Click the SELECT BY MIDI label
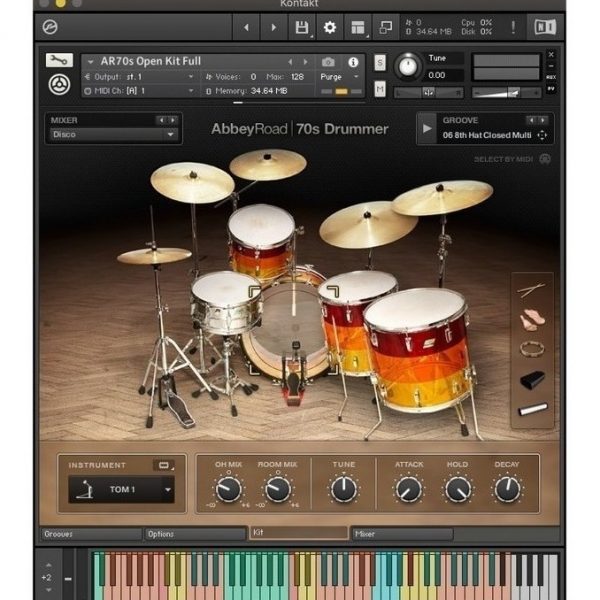Screen dimensions: 600x600 pyautogui.click(x=503, y=159)
